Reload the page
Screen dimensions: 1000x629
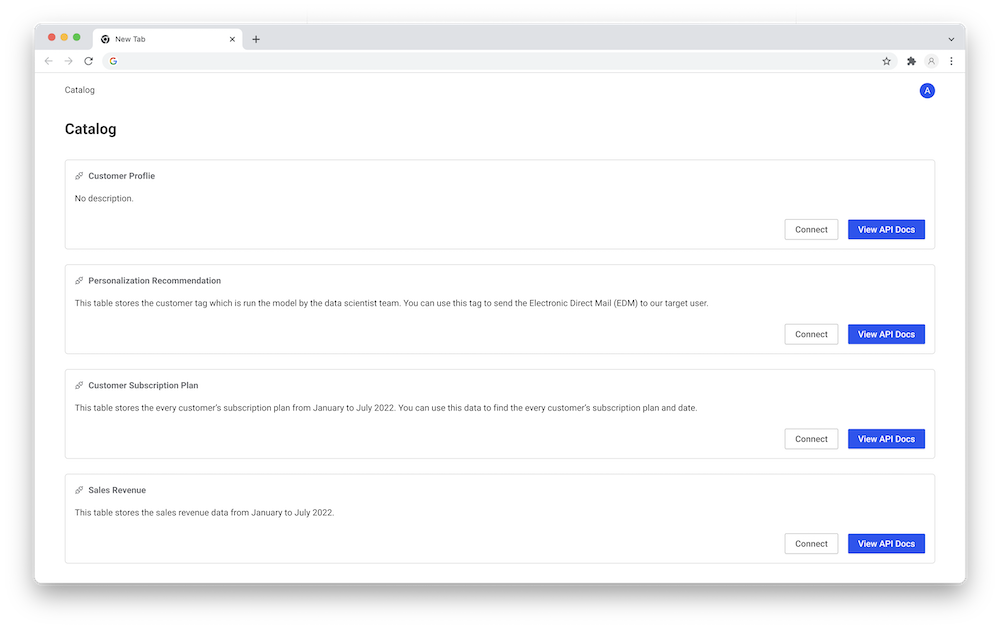(x=89, y=61)
